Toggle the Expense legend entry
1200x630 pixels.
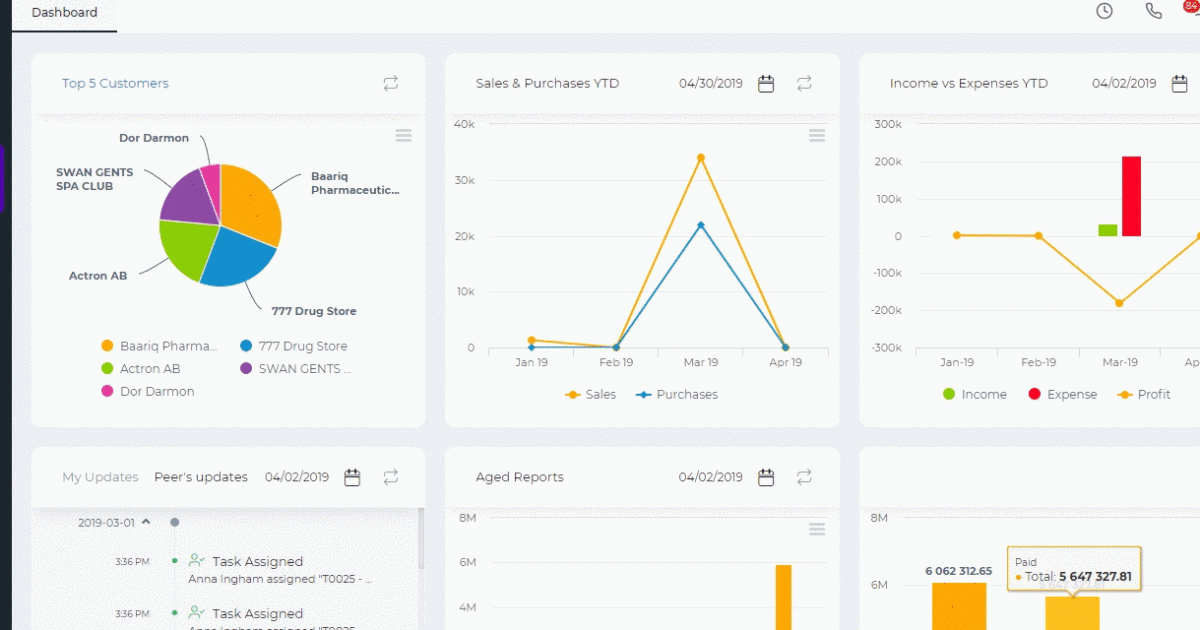click(1063, 395)
